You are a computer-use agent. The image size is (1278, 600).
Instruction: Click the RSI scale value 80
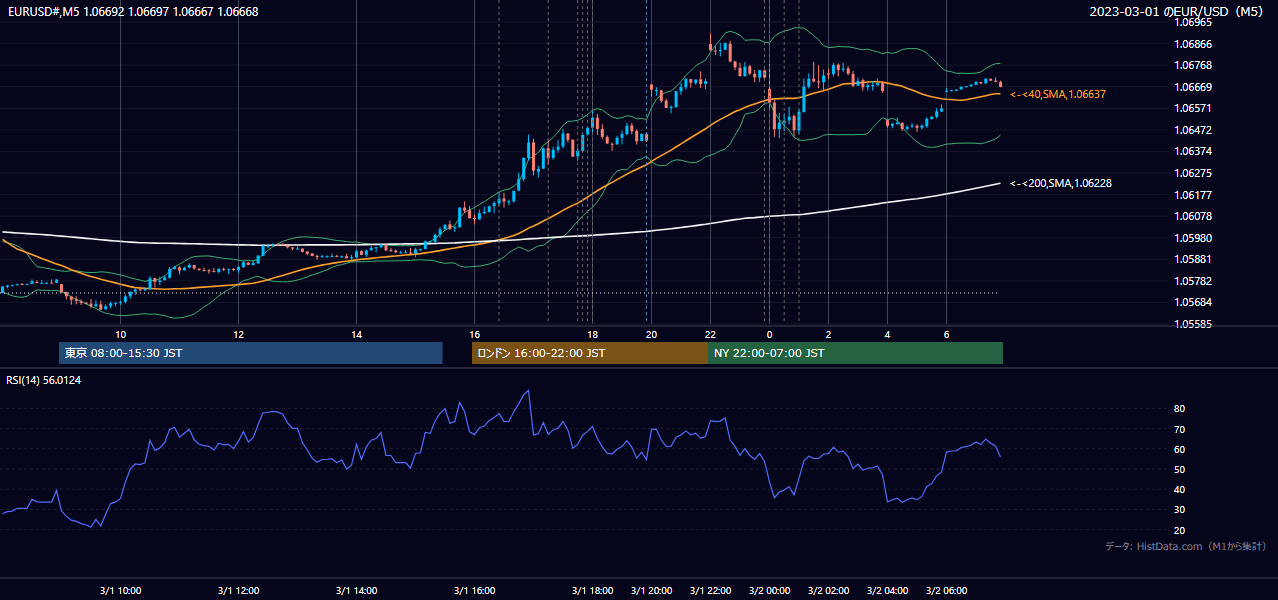[1179, 409]
